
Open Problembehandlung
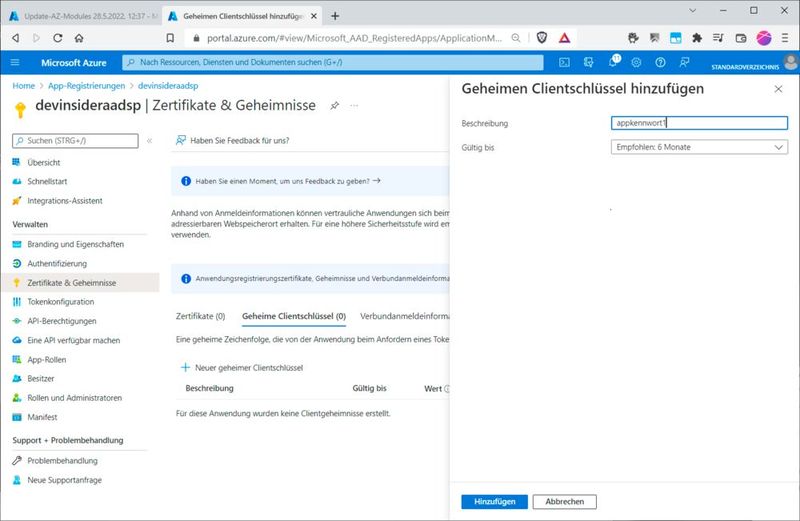click(62, 461)
